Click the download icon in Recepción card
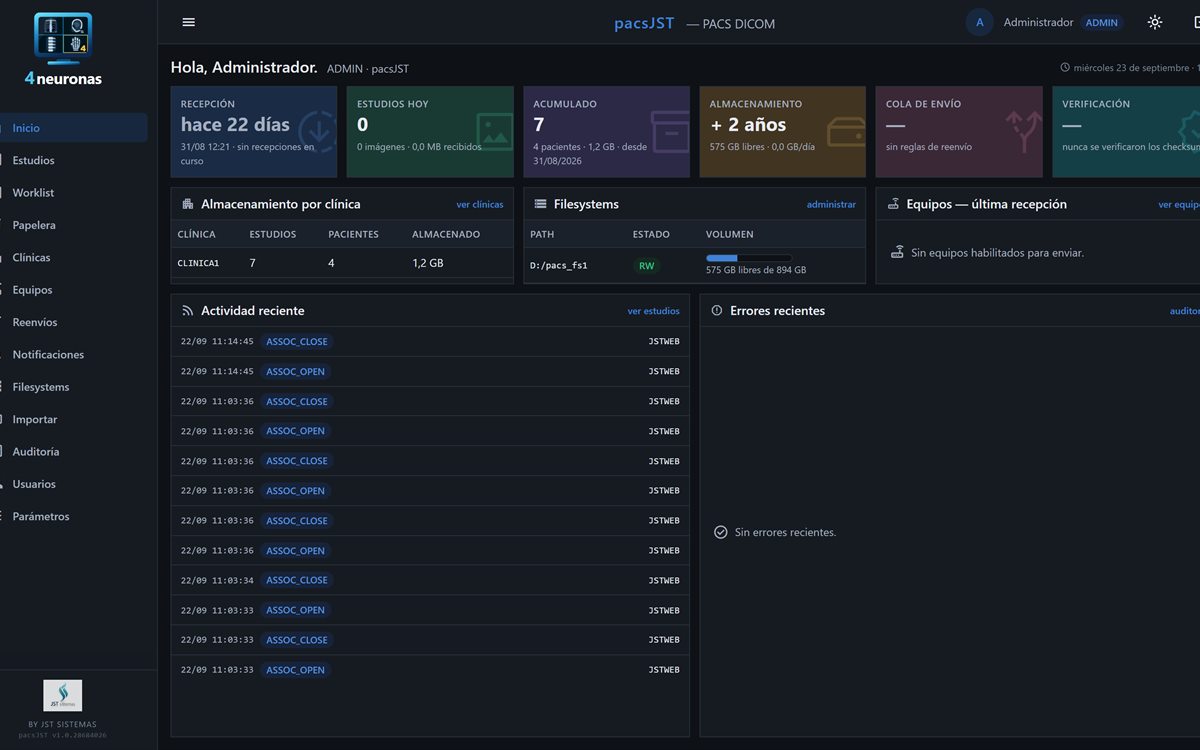 [x=319, y=130]
